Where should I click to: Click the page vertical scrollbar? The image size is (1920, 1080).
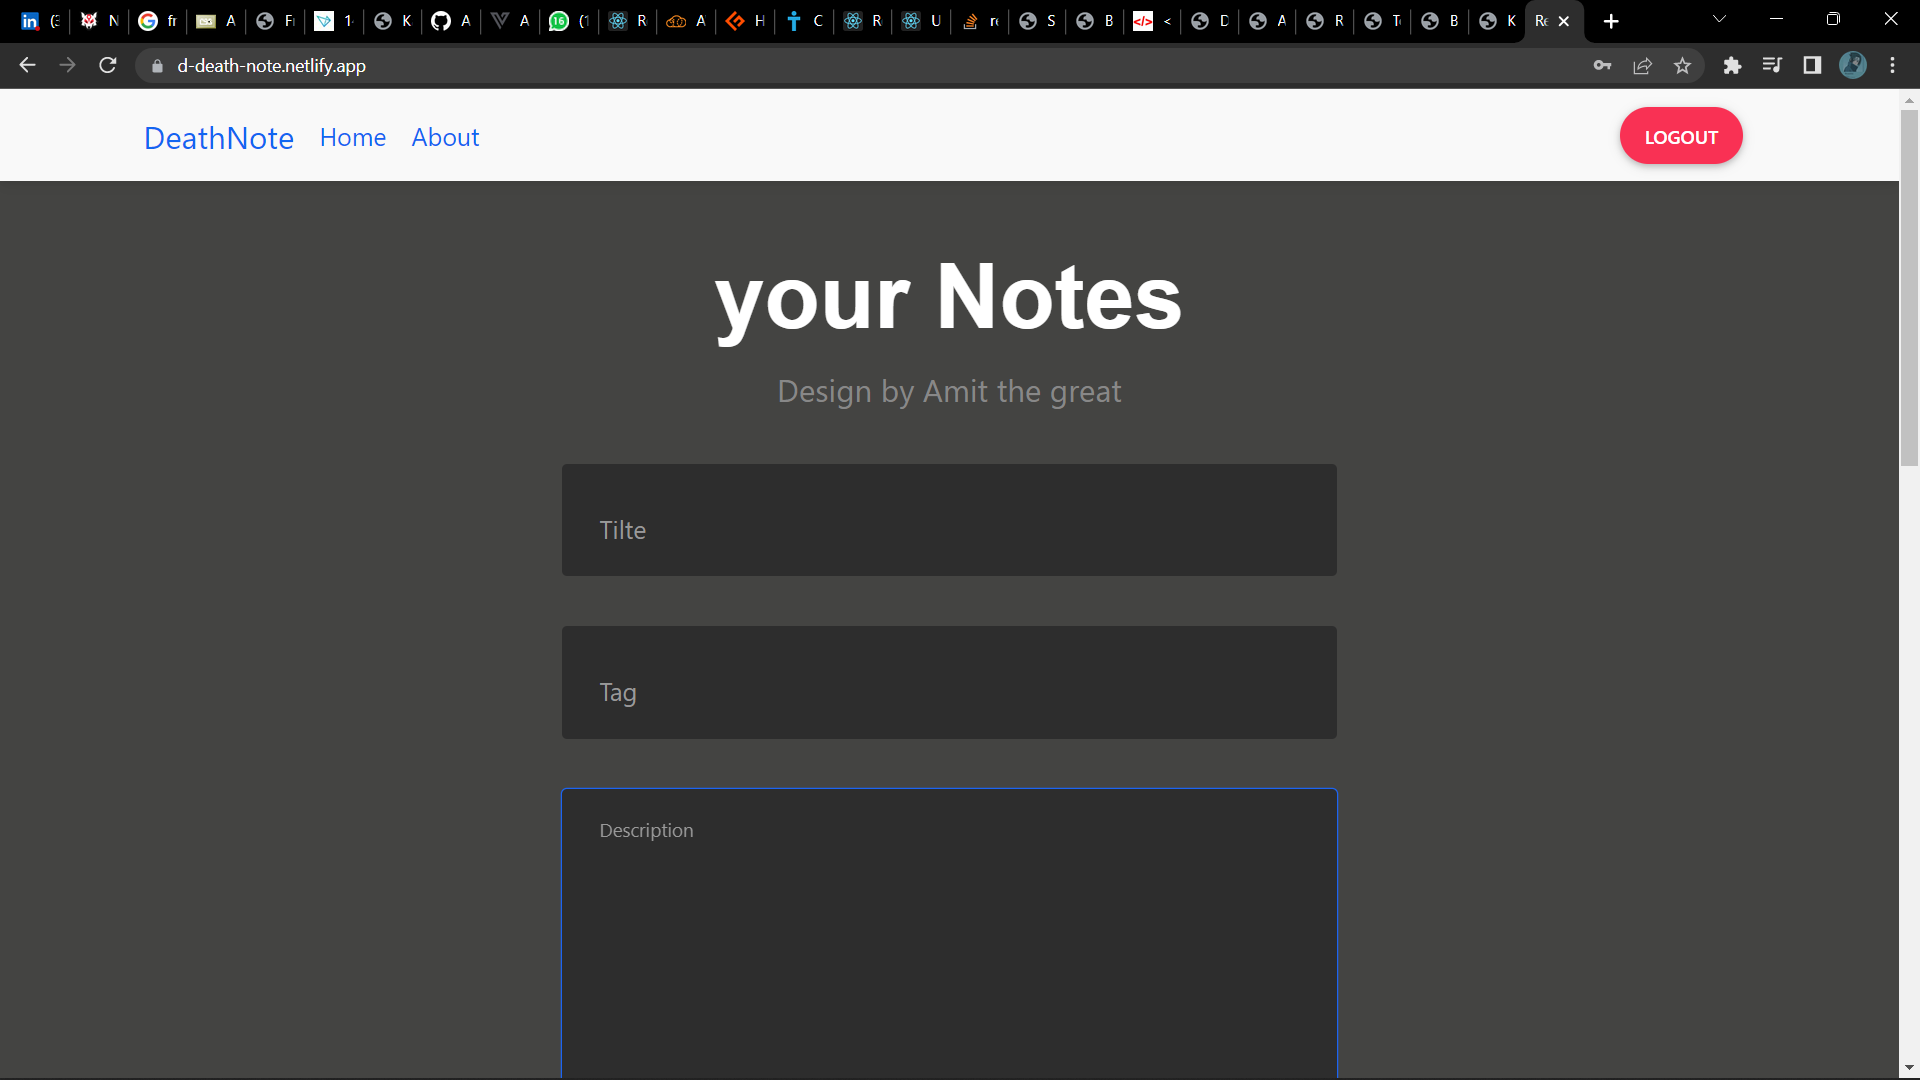(x=1909, y=290)
